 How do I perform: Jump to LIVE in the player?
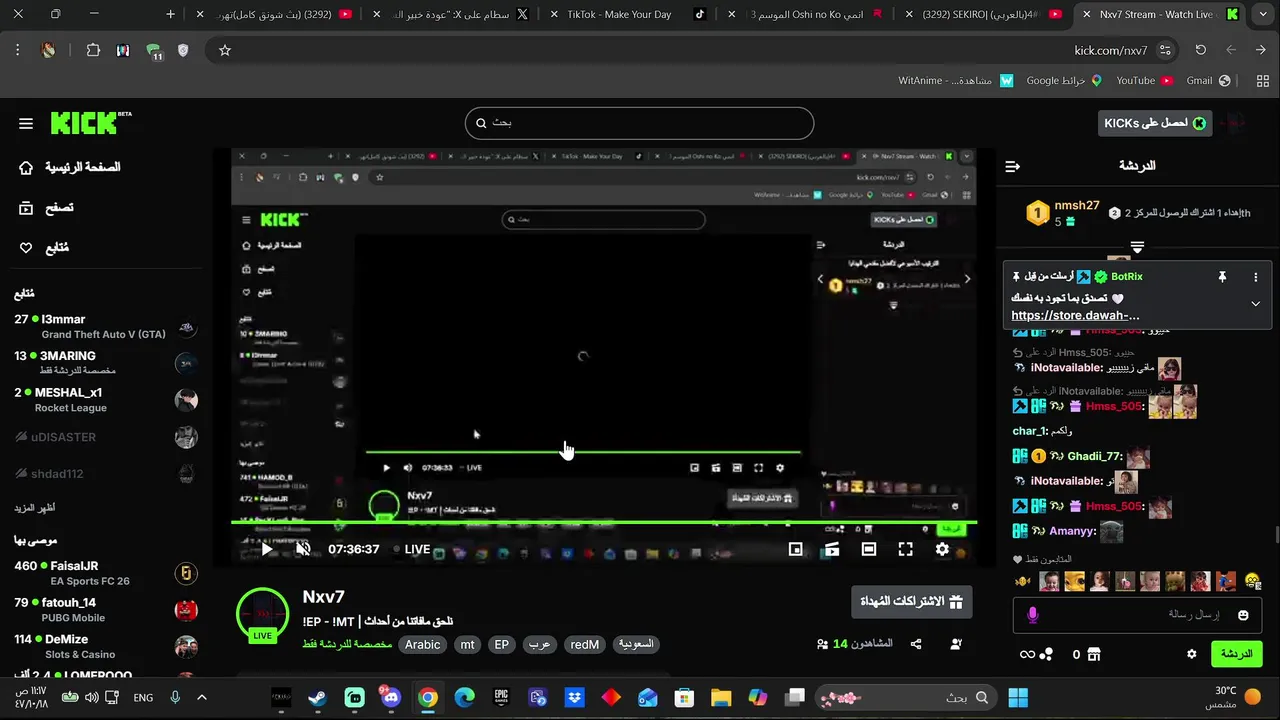(411, 549)
